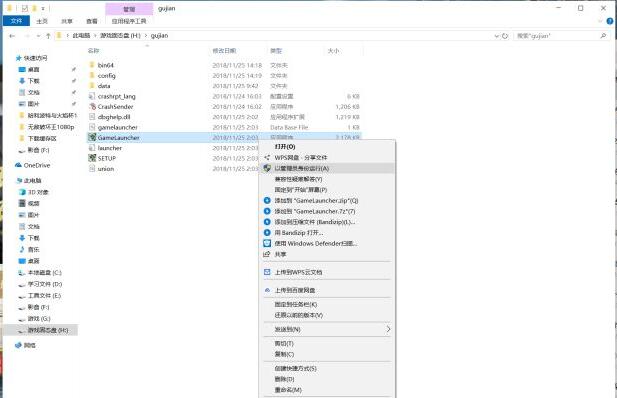Click the WPS cloud upload icon
The image size is (617, 398).
(x=267, y=272)
